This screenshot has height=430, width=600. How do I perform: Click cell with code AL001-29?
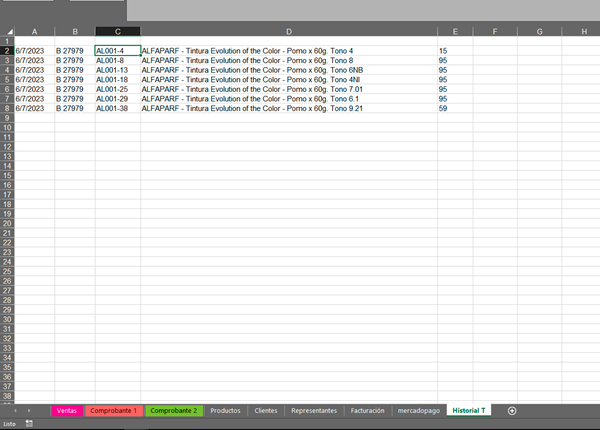pos(118,99)
